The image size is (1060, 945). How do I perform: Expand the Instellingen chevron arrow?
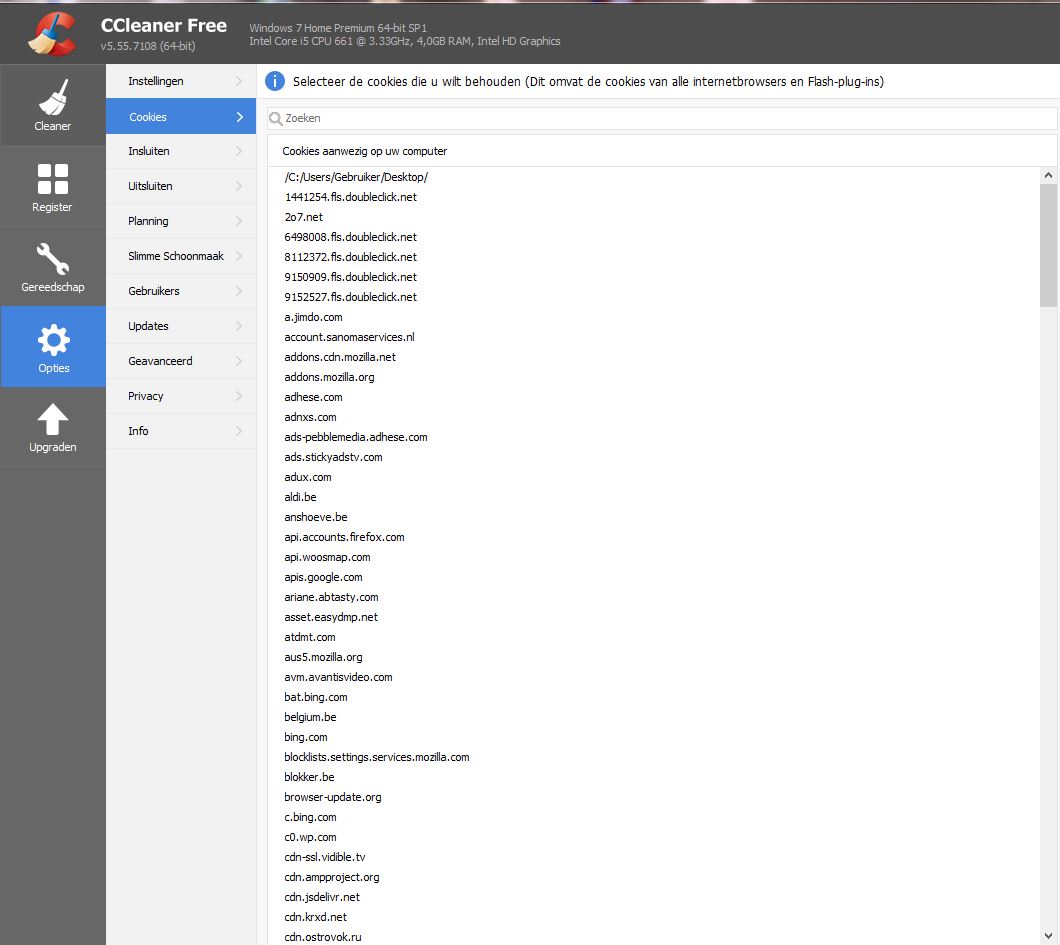click(239, 81)
